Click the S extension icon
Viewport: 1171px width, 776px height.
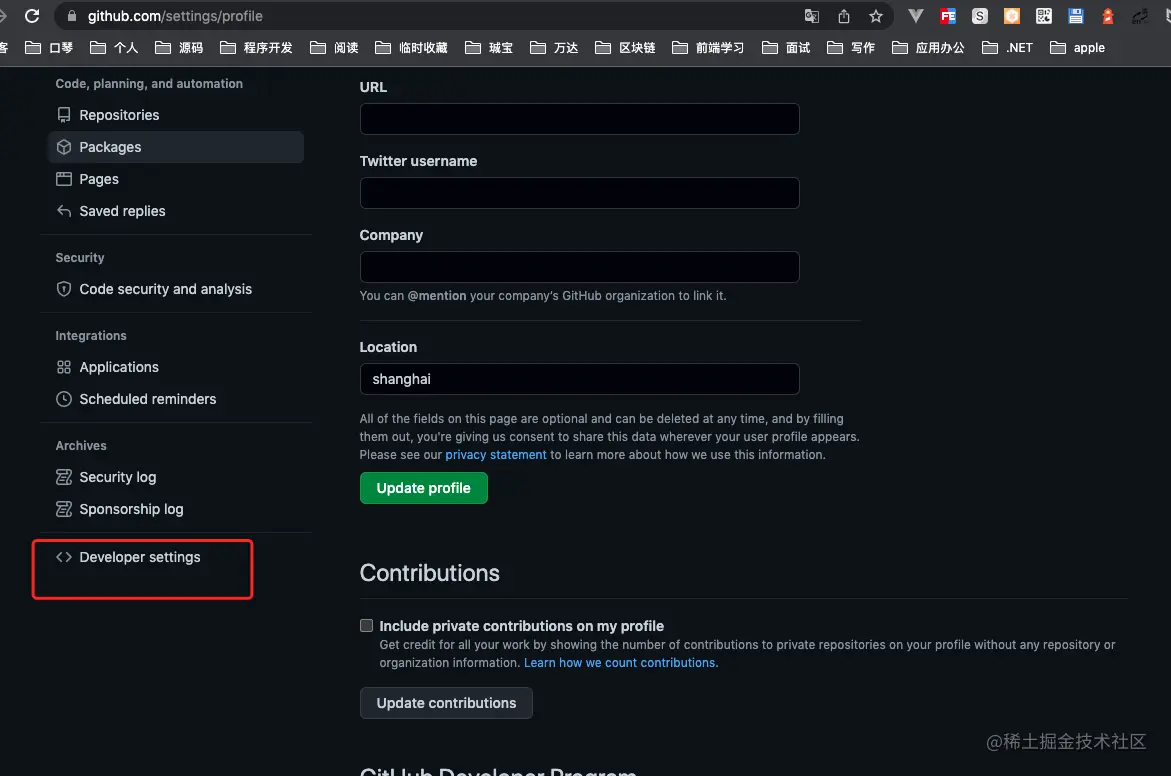pyautogui.click(x=980, y=16)
